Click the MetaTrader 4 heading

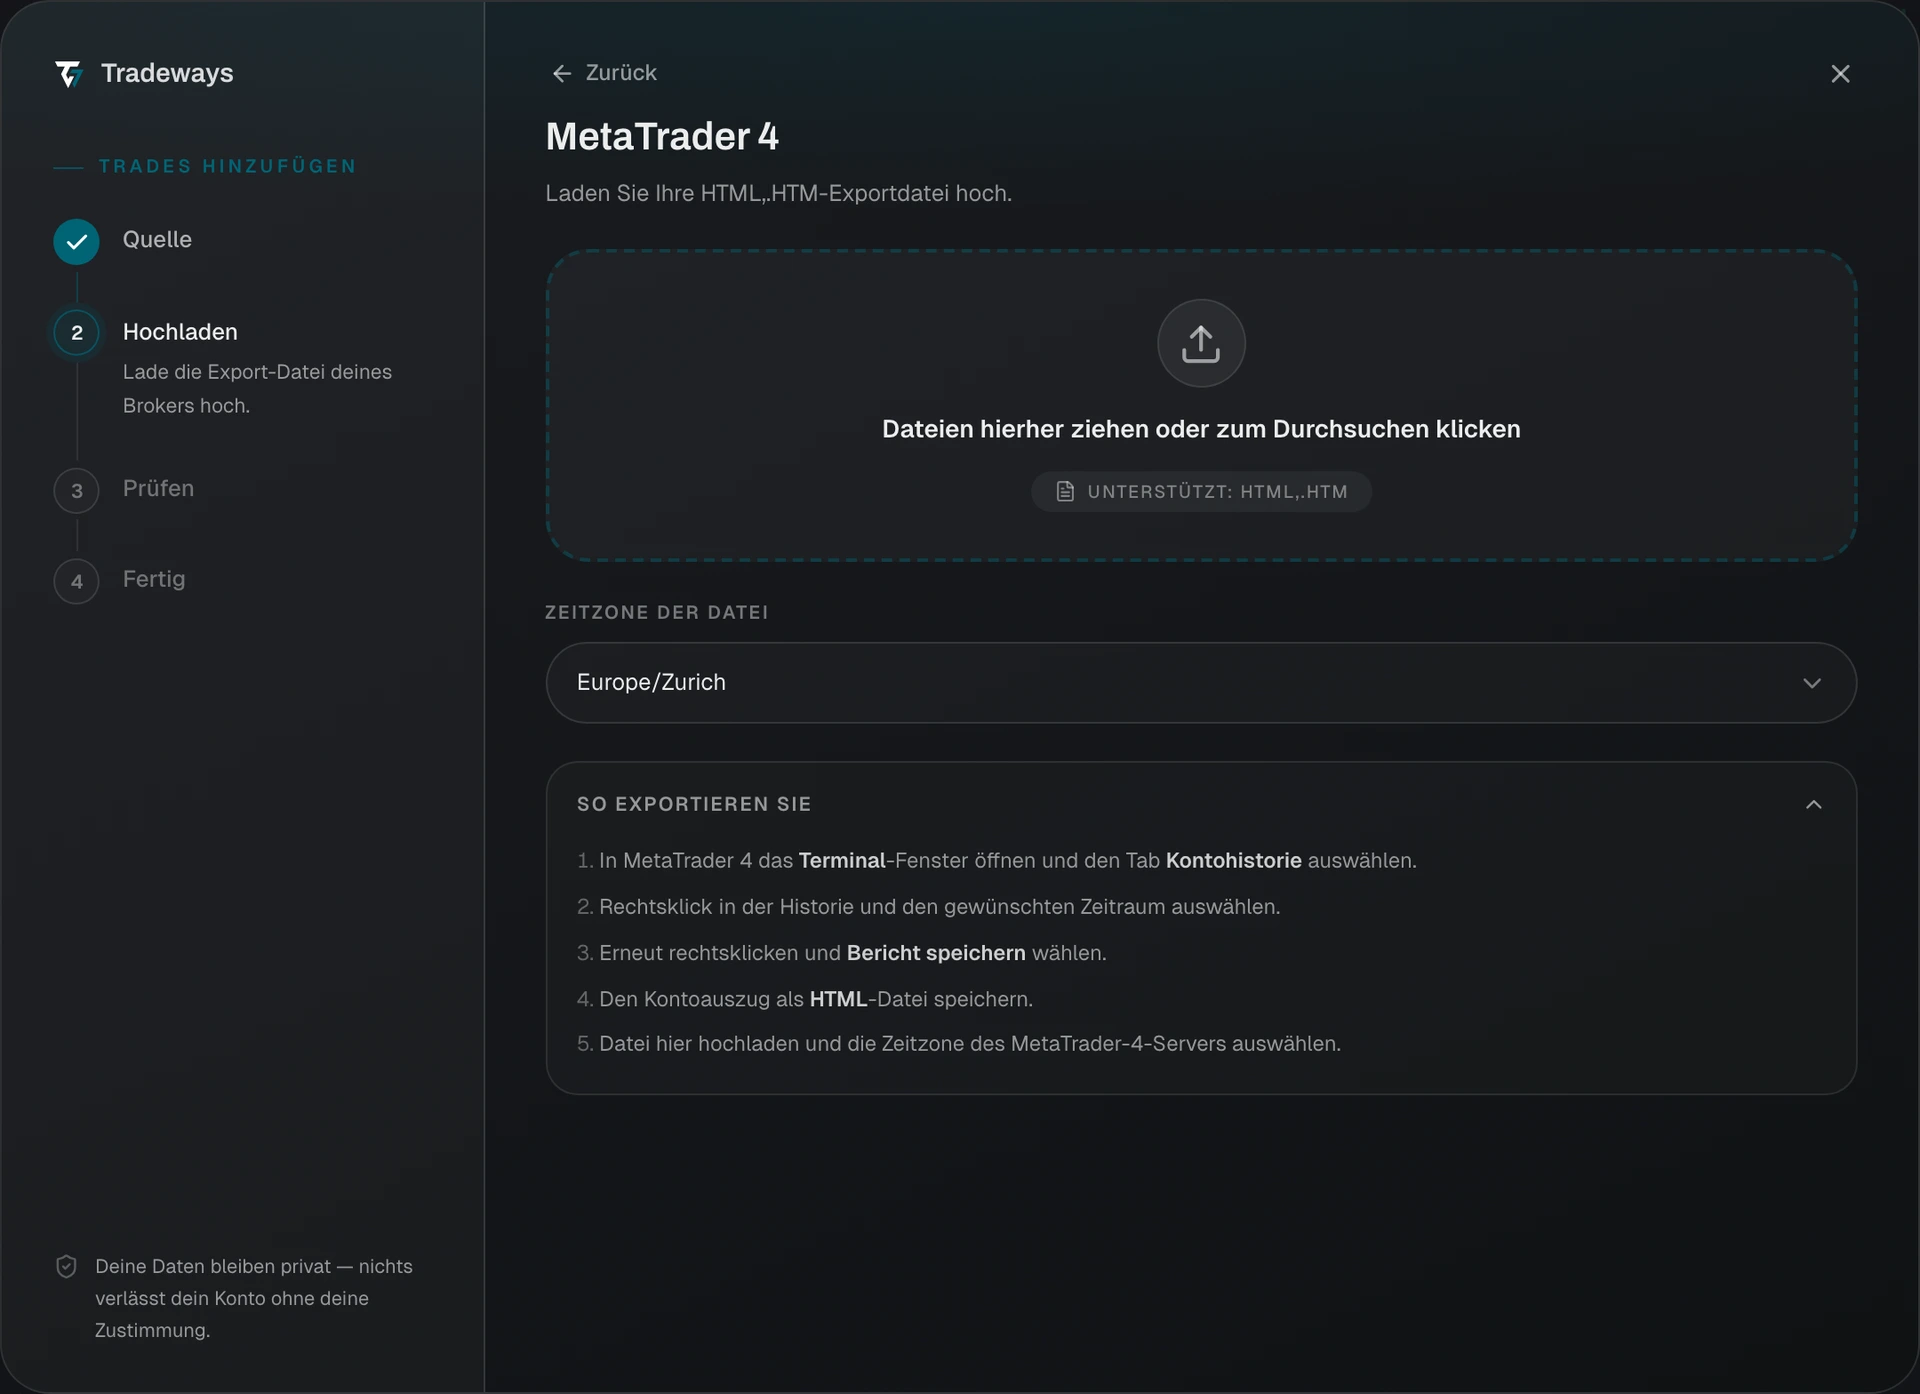tap(662, 137)
